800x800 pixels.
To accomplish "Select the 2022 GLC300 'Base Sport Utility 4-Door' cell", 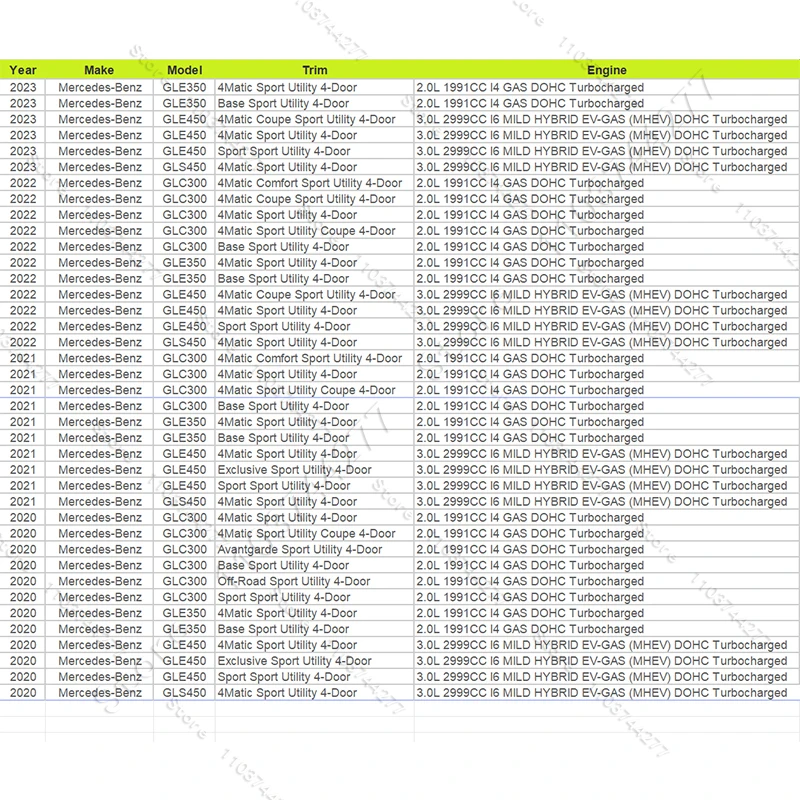I will click(x=314, y=247).
